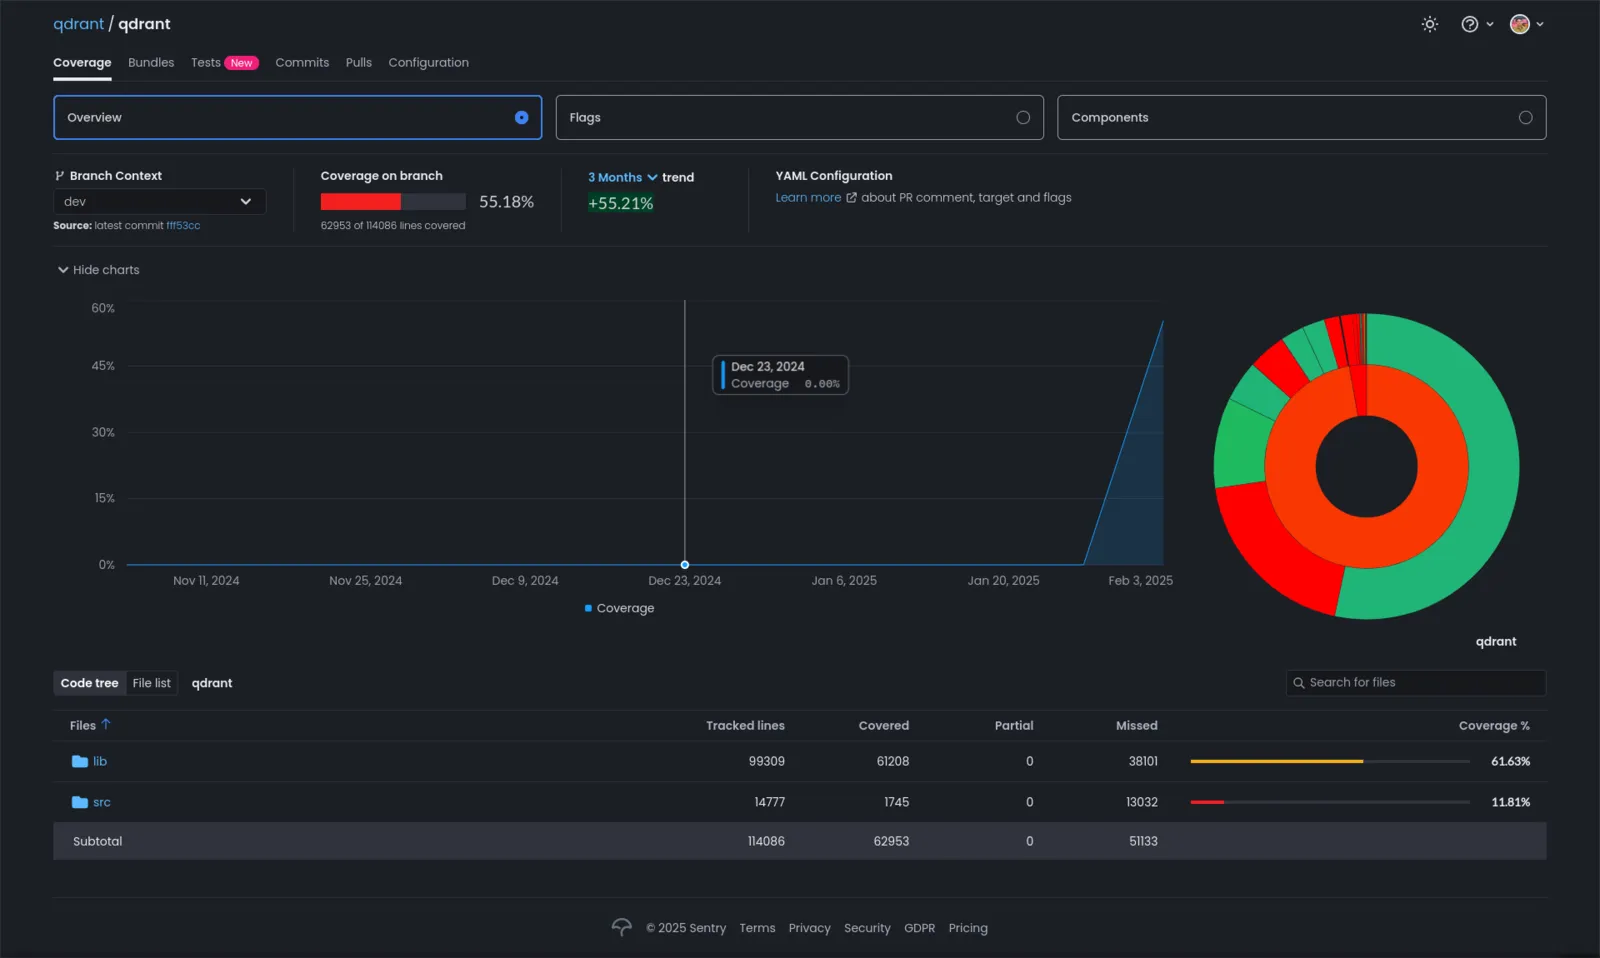
Task: Open the Pulls tab
Action: pos(359,62)
